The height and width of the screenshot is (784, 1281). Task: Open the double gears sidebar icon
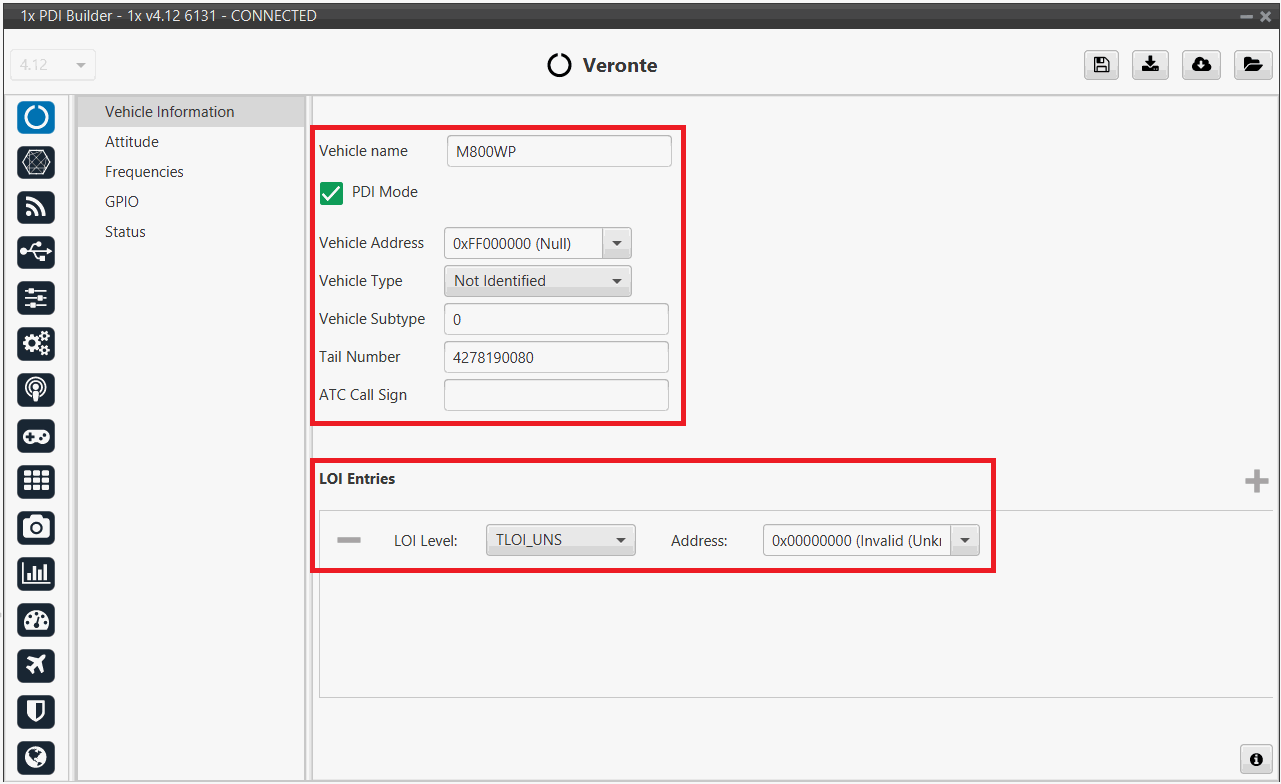[36, 344]
